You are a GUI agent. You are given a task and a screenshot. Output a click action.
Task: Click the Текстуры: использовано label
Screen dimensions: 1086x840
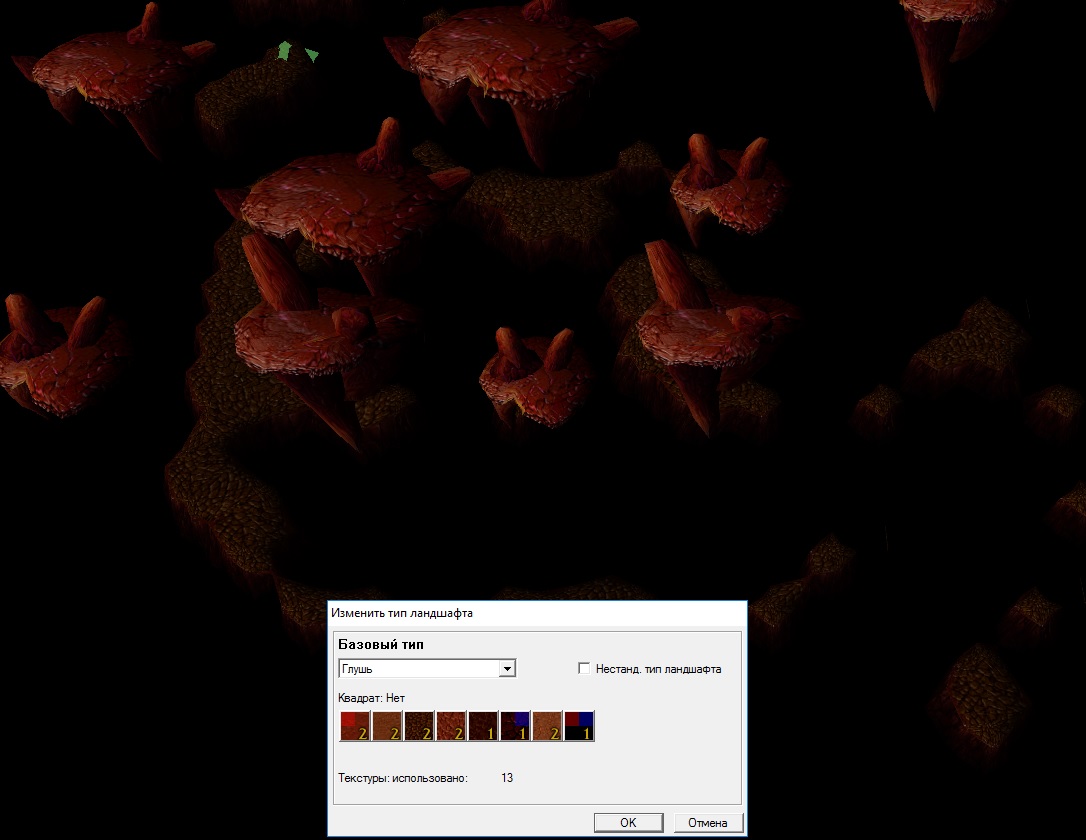[x=403, y=778]
